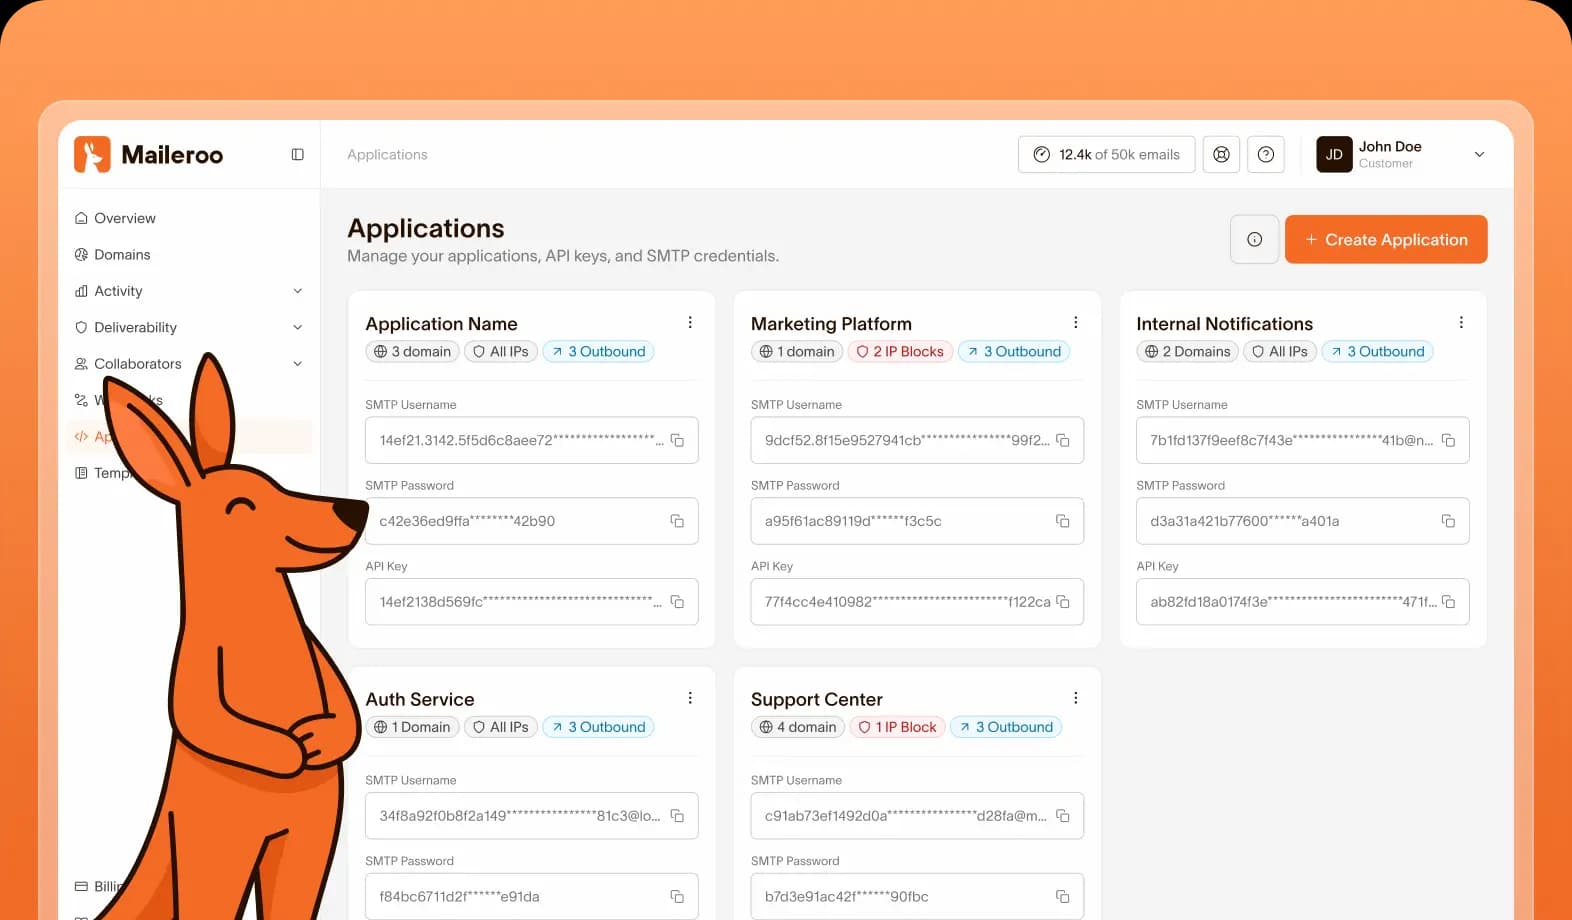Open the help question mark icon

click(1265, 154)
